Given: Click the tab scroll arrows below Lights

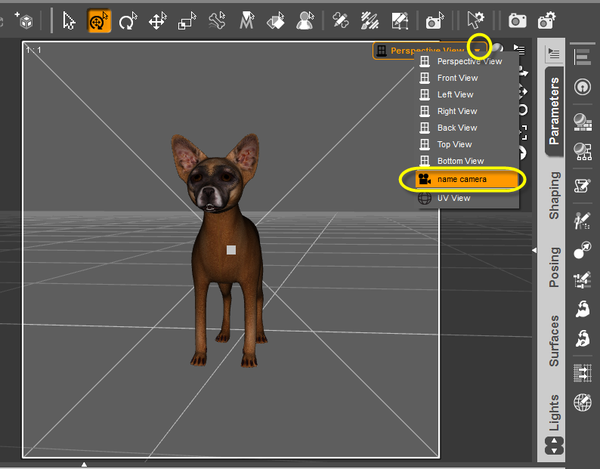Looking at the screenshot, I should [554, 446].
